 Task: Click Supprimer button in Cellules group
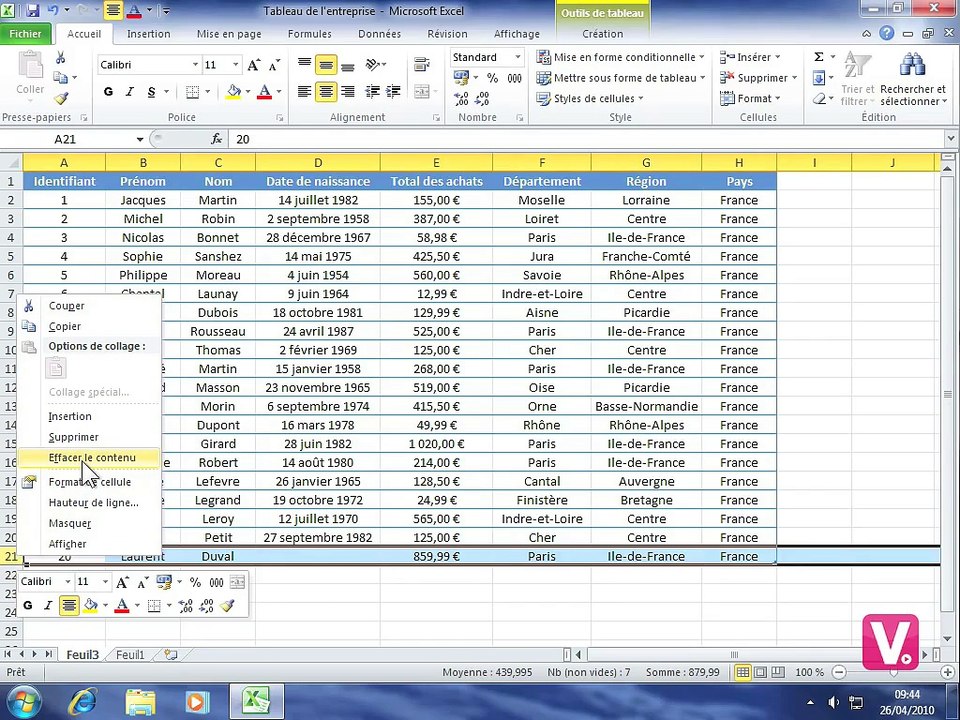(758, 78)
